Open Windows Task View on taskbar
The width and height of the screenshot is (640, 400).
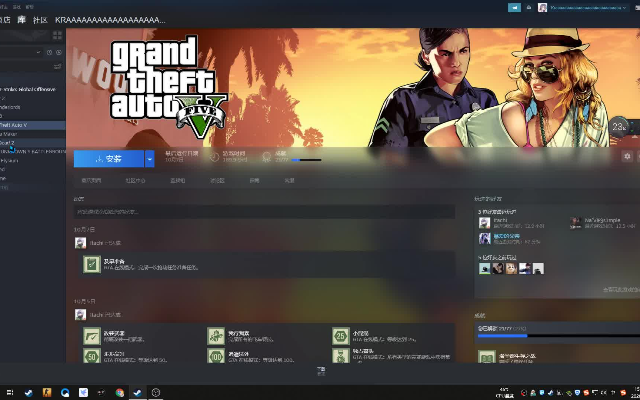click(x=10, y=393)
